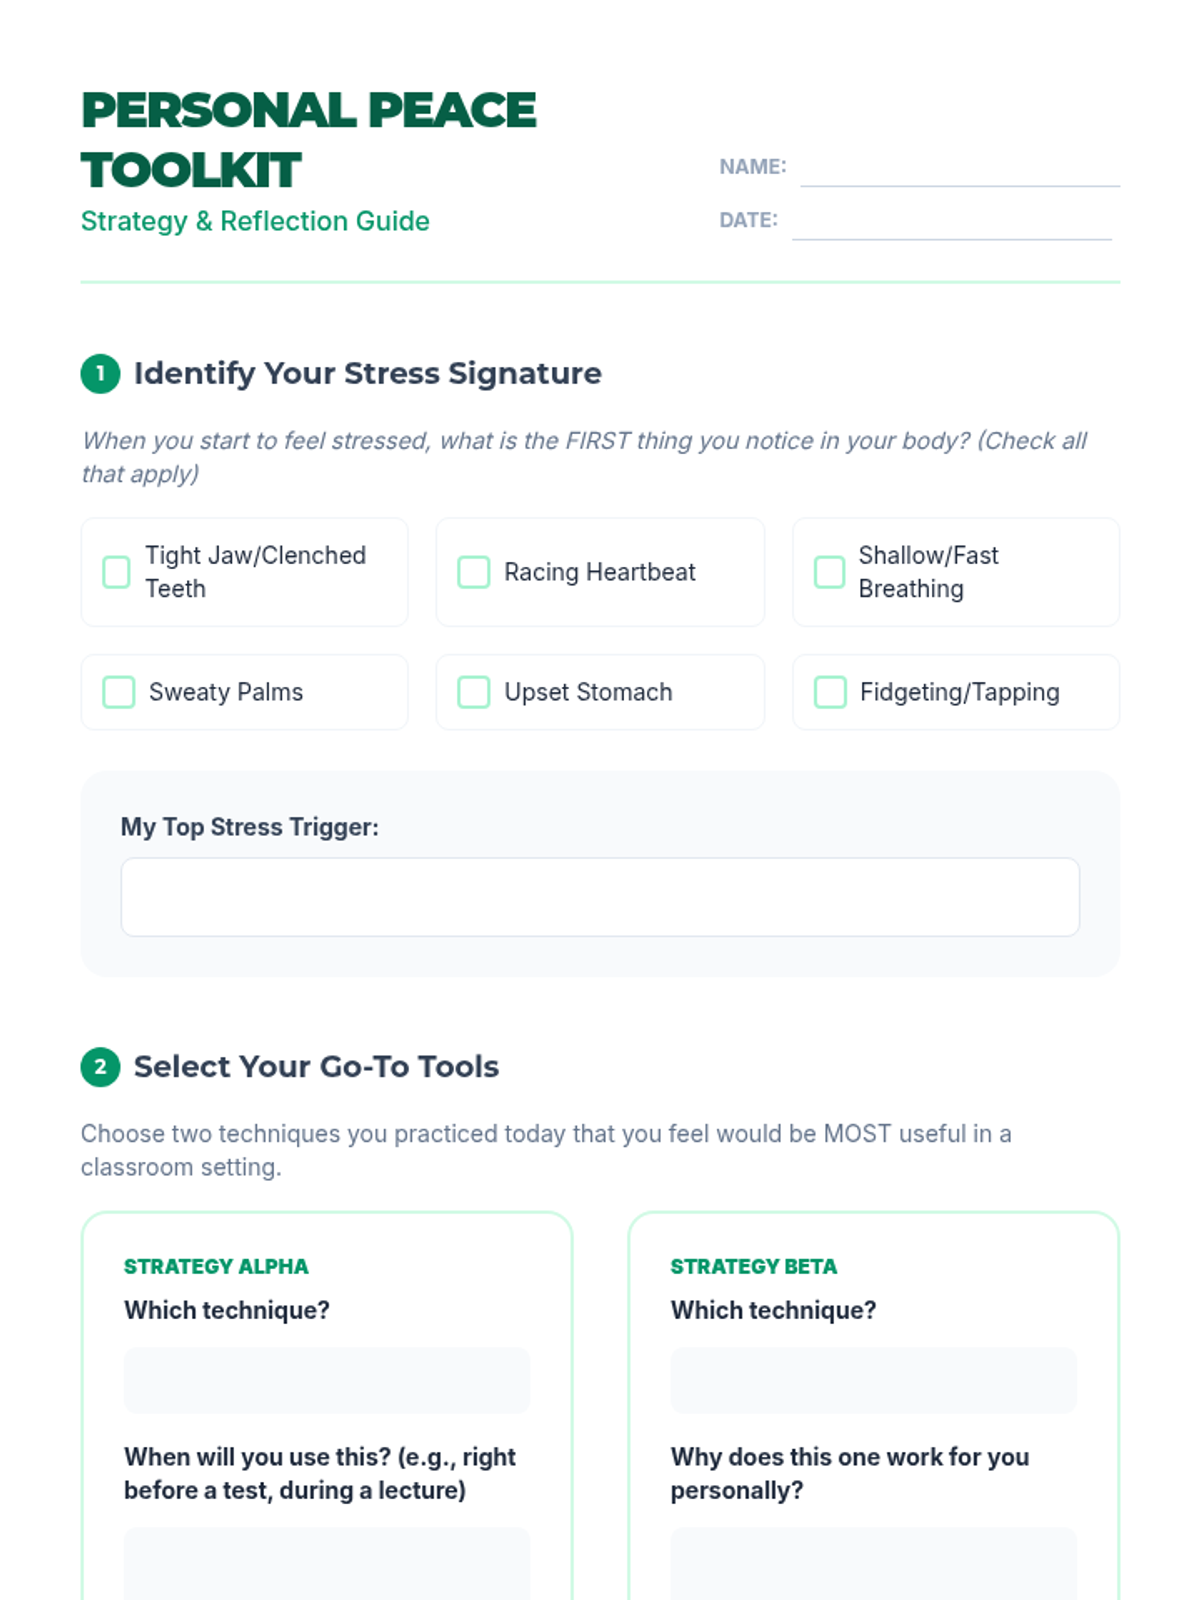
Task: Tick the Shallow/Fast Breathing checkbox
Action: (829, 572)
